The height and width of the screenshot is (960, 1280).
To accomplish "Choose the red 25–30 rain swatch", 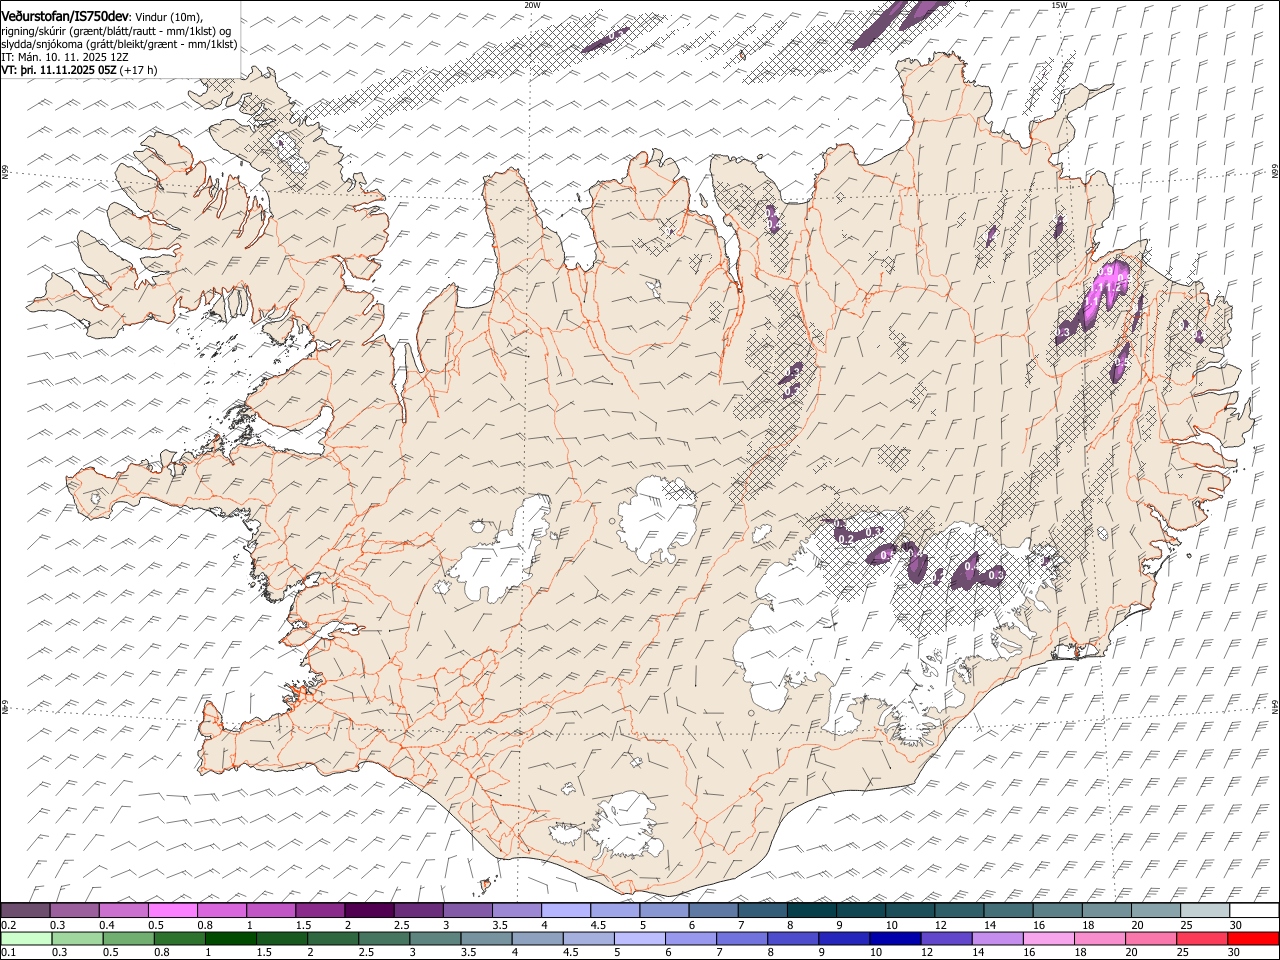I will click(x=1203, y=938).
